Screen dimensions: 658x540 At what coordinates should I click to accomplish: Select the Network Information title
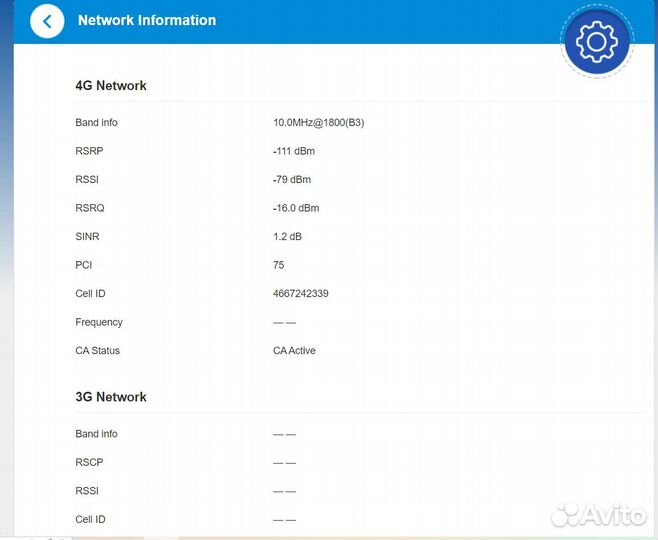pos(147,20)
